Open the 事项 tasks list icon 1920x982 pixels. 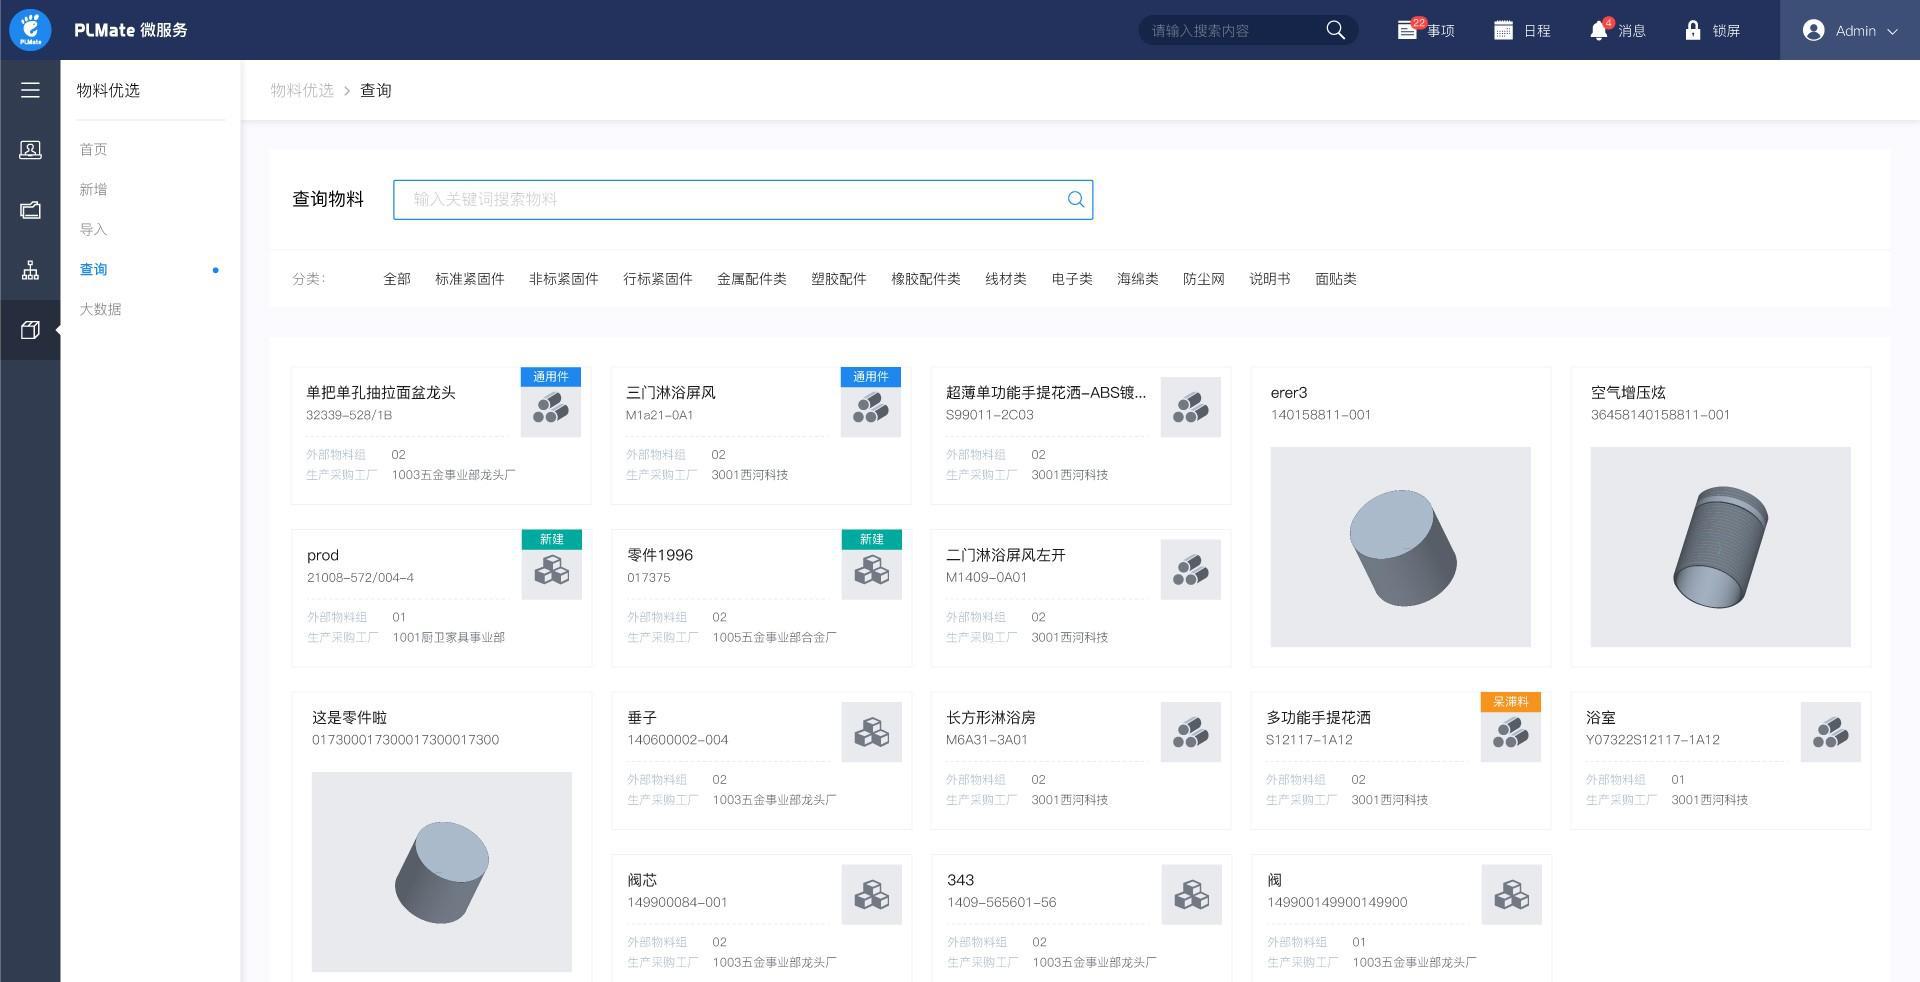(1407, 31)
